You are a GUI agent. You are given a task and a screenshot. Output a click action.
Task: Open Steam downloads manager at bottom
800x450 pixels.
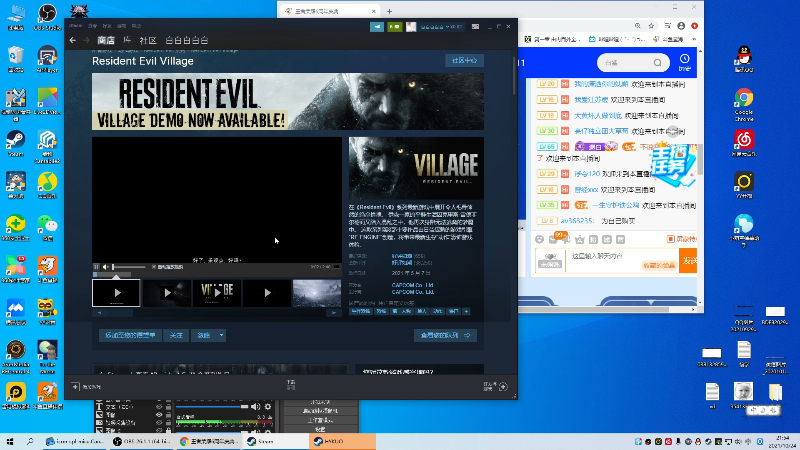[x=291, y=385]
